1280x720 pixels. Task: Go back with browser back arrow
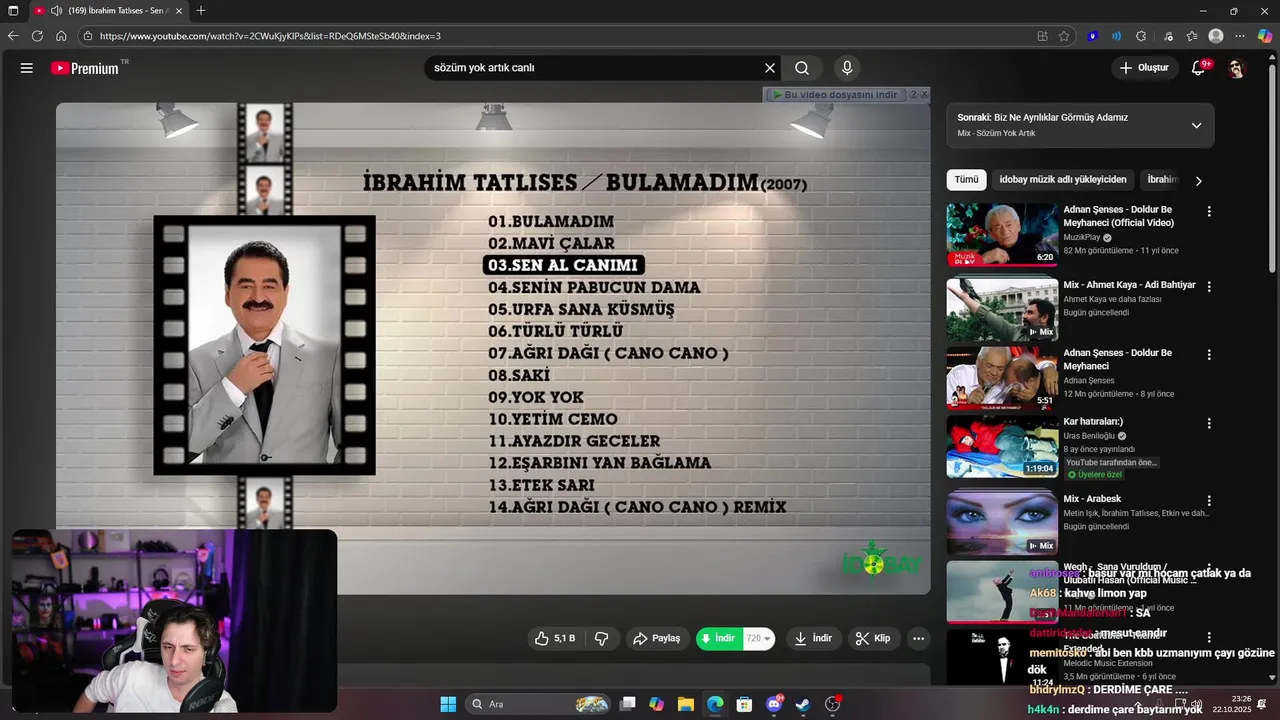13,36
